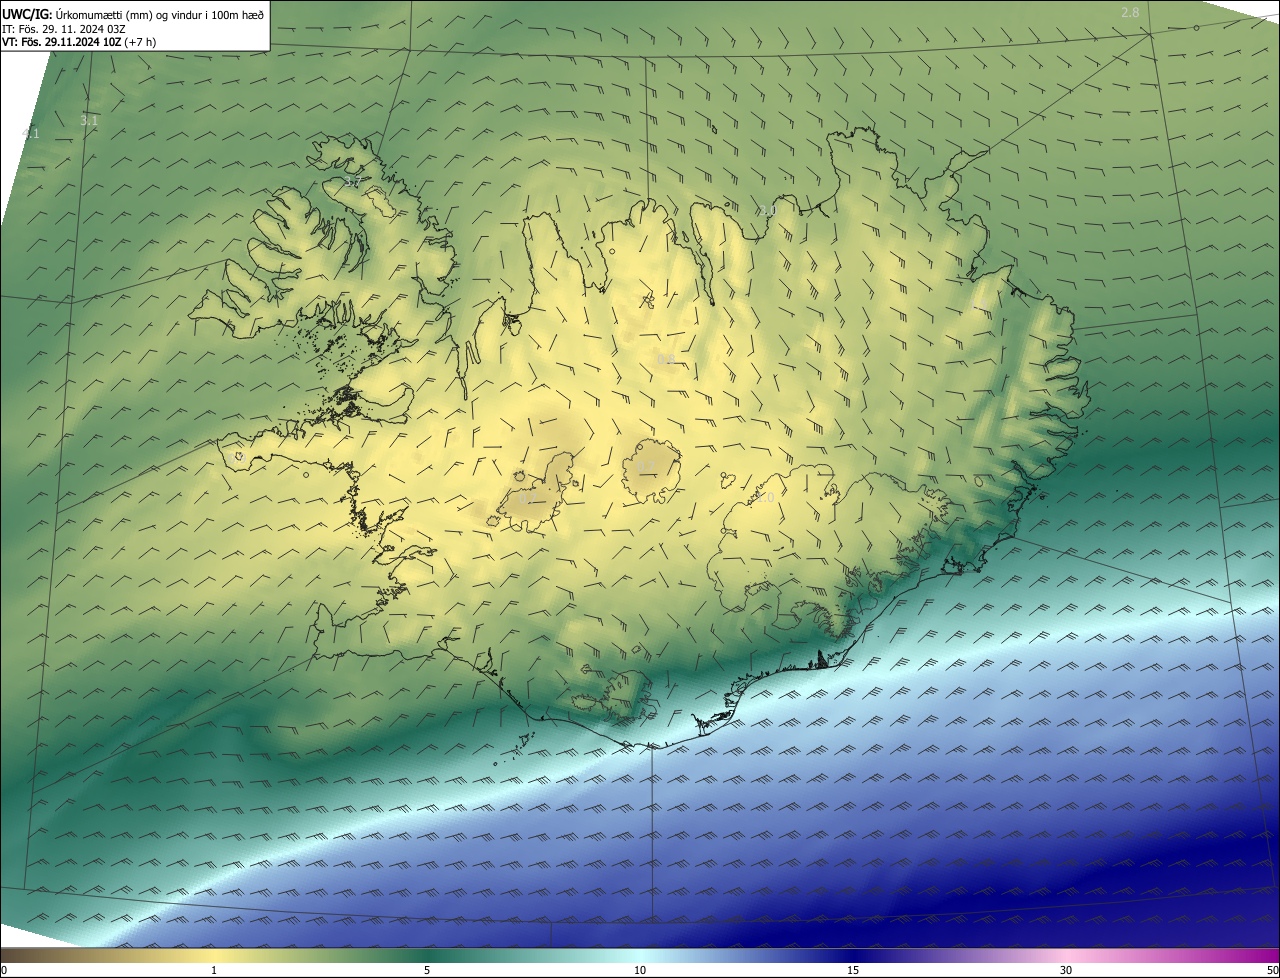
Task: Click the 3.1 value label near top-left
Action: 89,121
